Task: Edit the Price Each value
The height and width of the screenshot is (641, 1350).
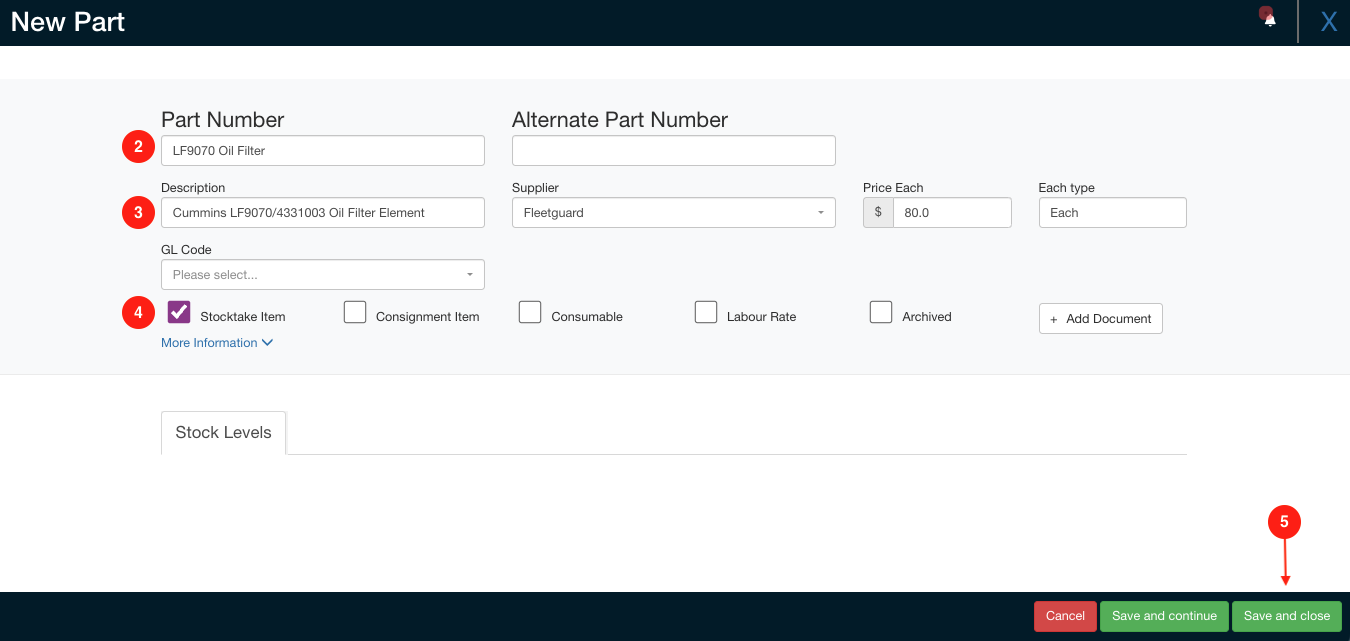Action: click(950, 212)
